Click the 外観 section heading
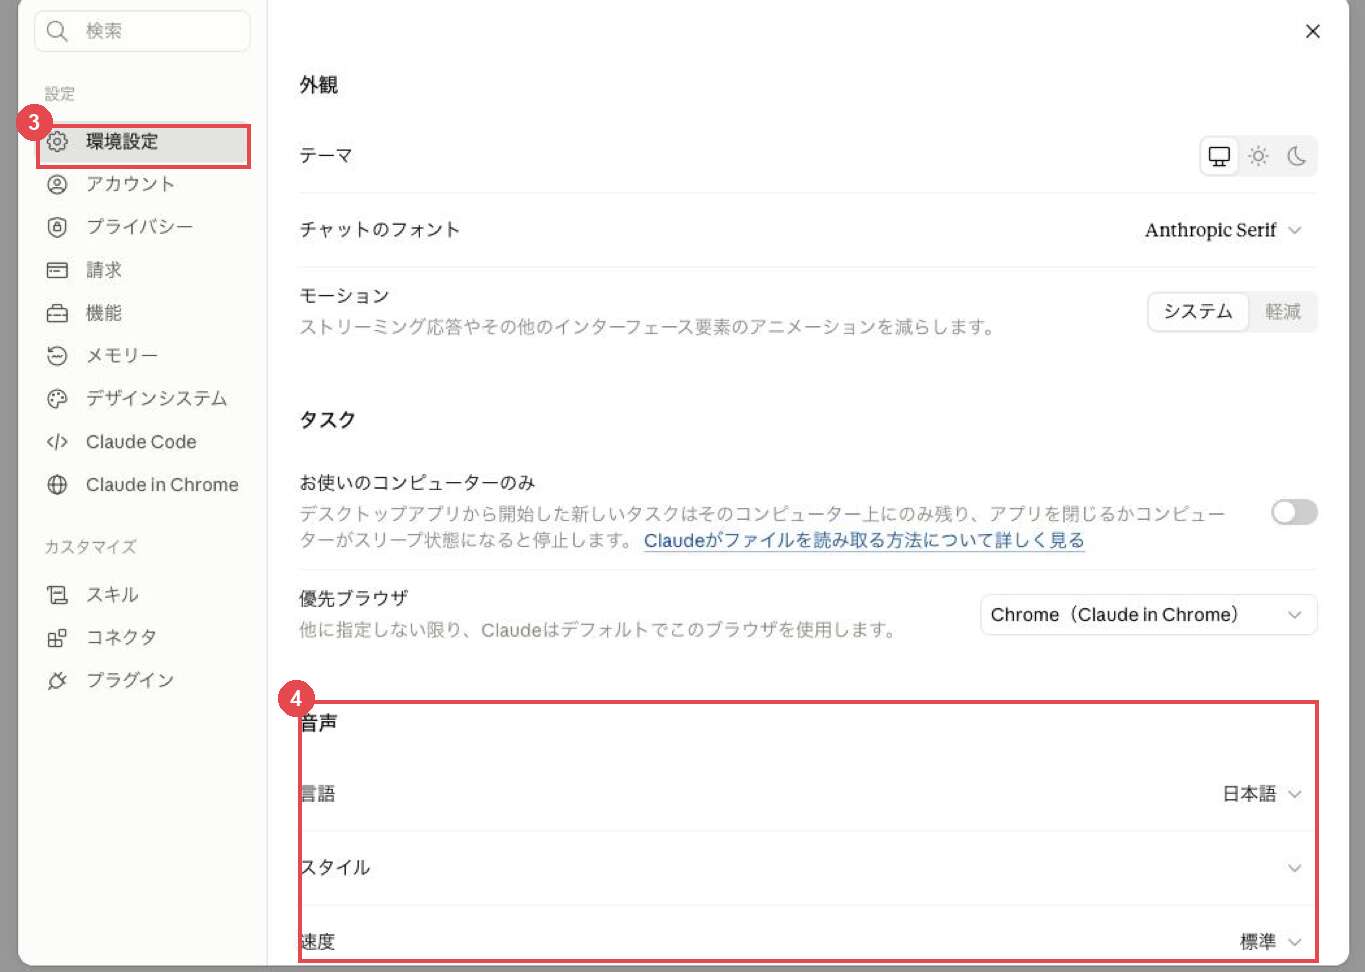This screenshot has width=1365, height=972. click(319, 86)
